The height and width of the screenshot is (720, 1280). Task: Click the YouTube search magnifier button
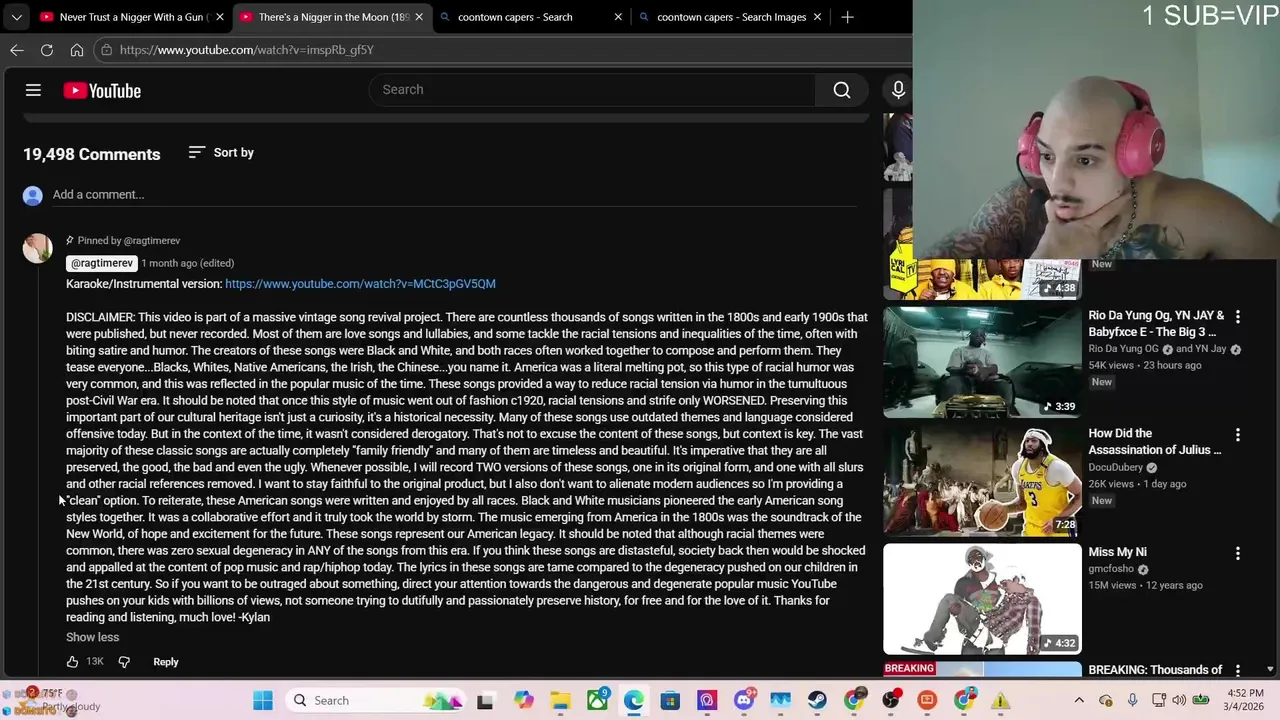[x=842, y=90]
